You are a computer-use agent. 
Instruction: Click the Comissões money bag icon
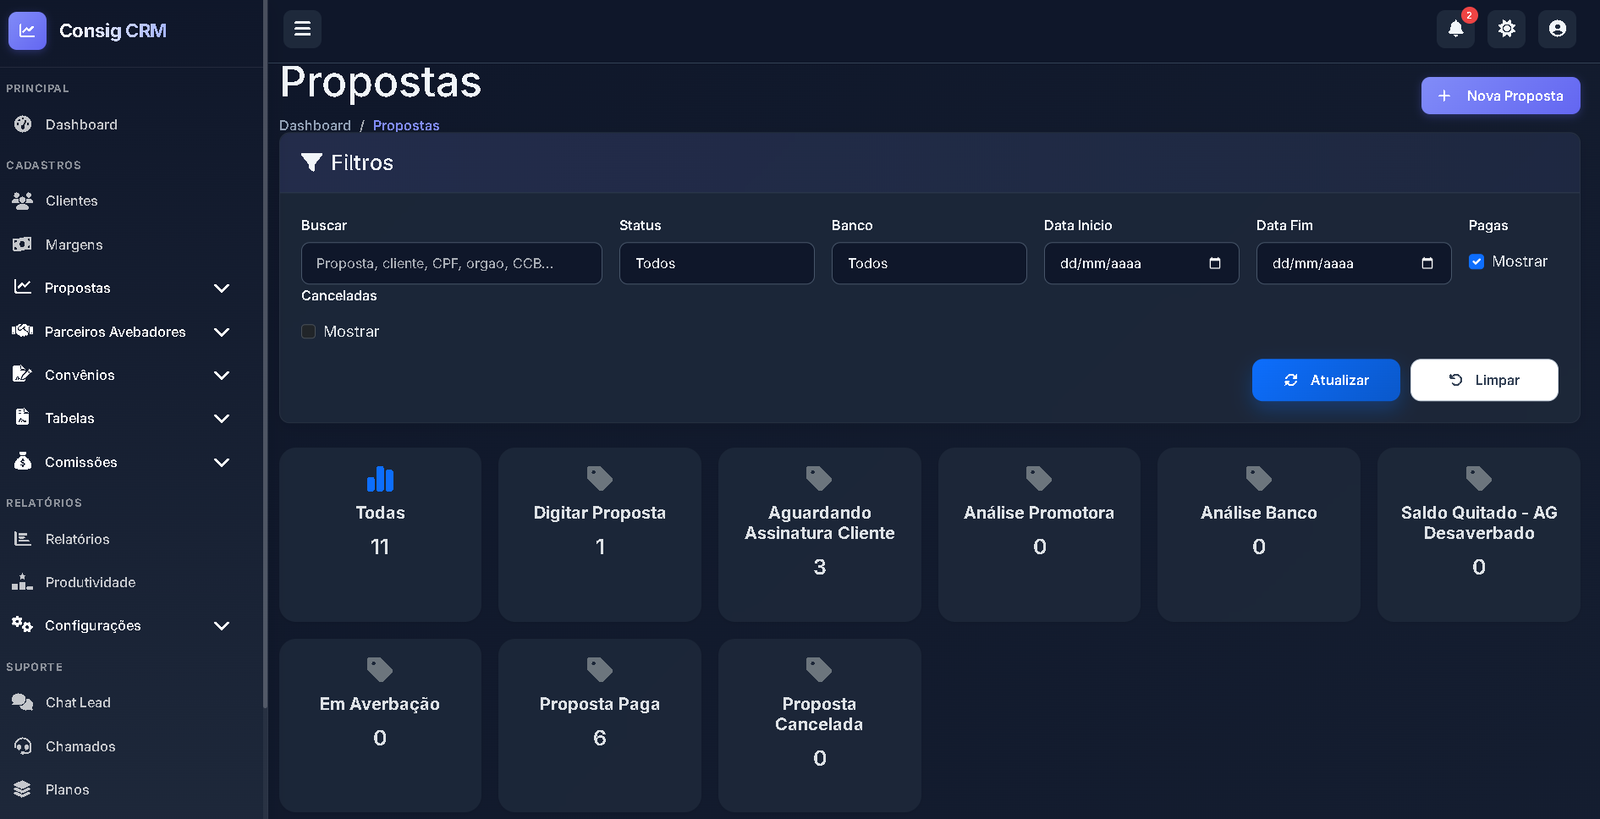[22, 461]
